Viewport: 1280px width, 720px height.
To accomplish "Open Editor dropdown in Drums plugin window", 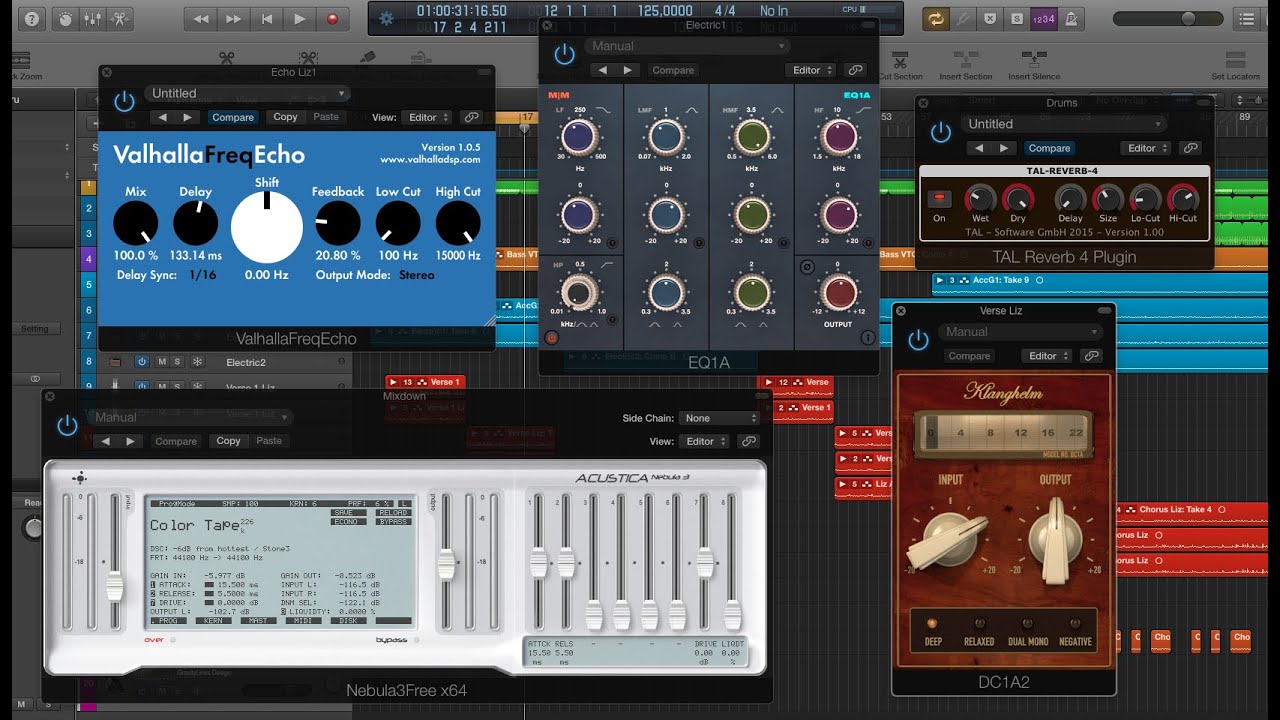I will pos(1148,148).
